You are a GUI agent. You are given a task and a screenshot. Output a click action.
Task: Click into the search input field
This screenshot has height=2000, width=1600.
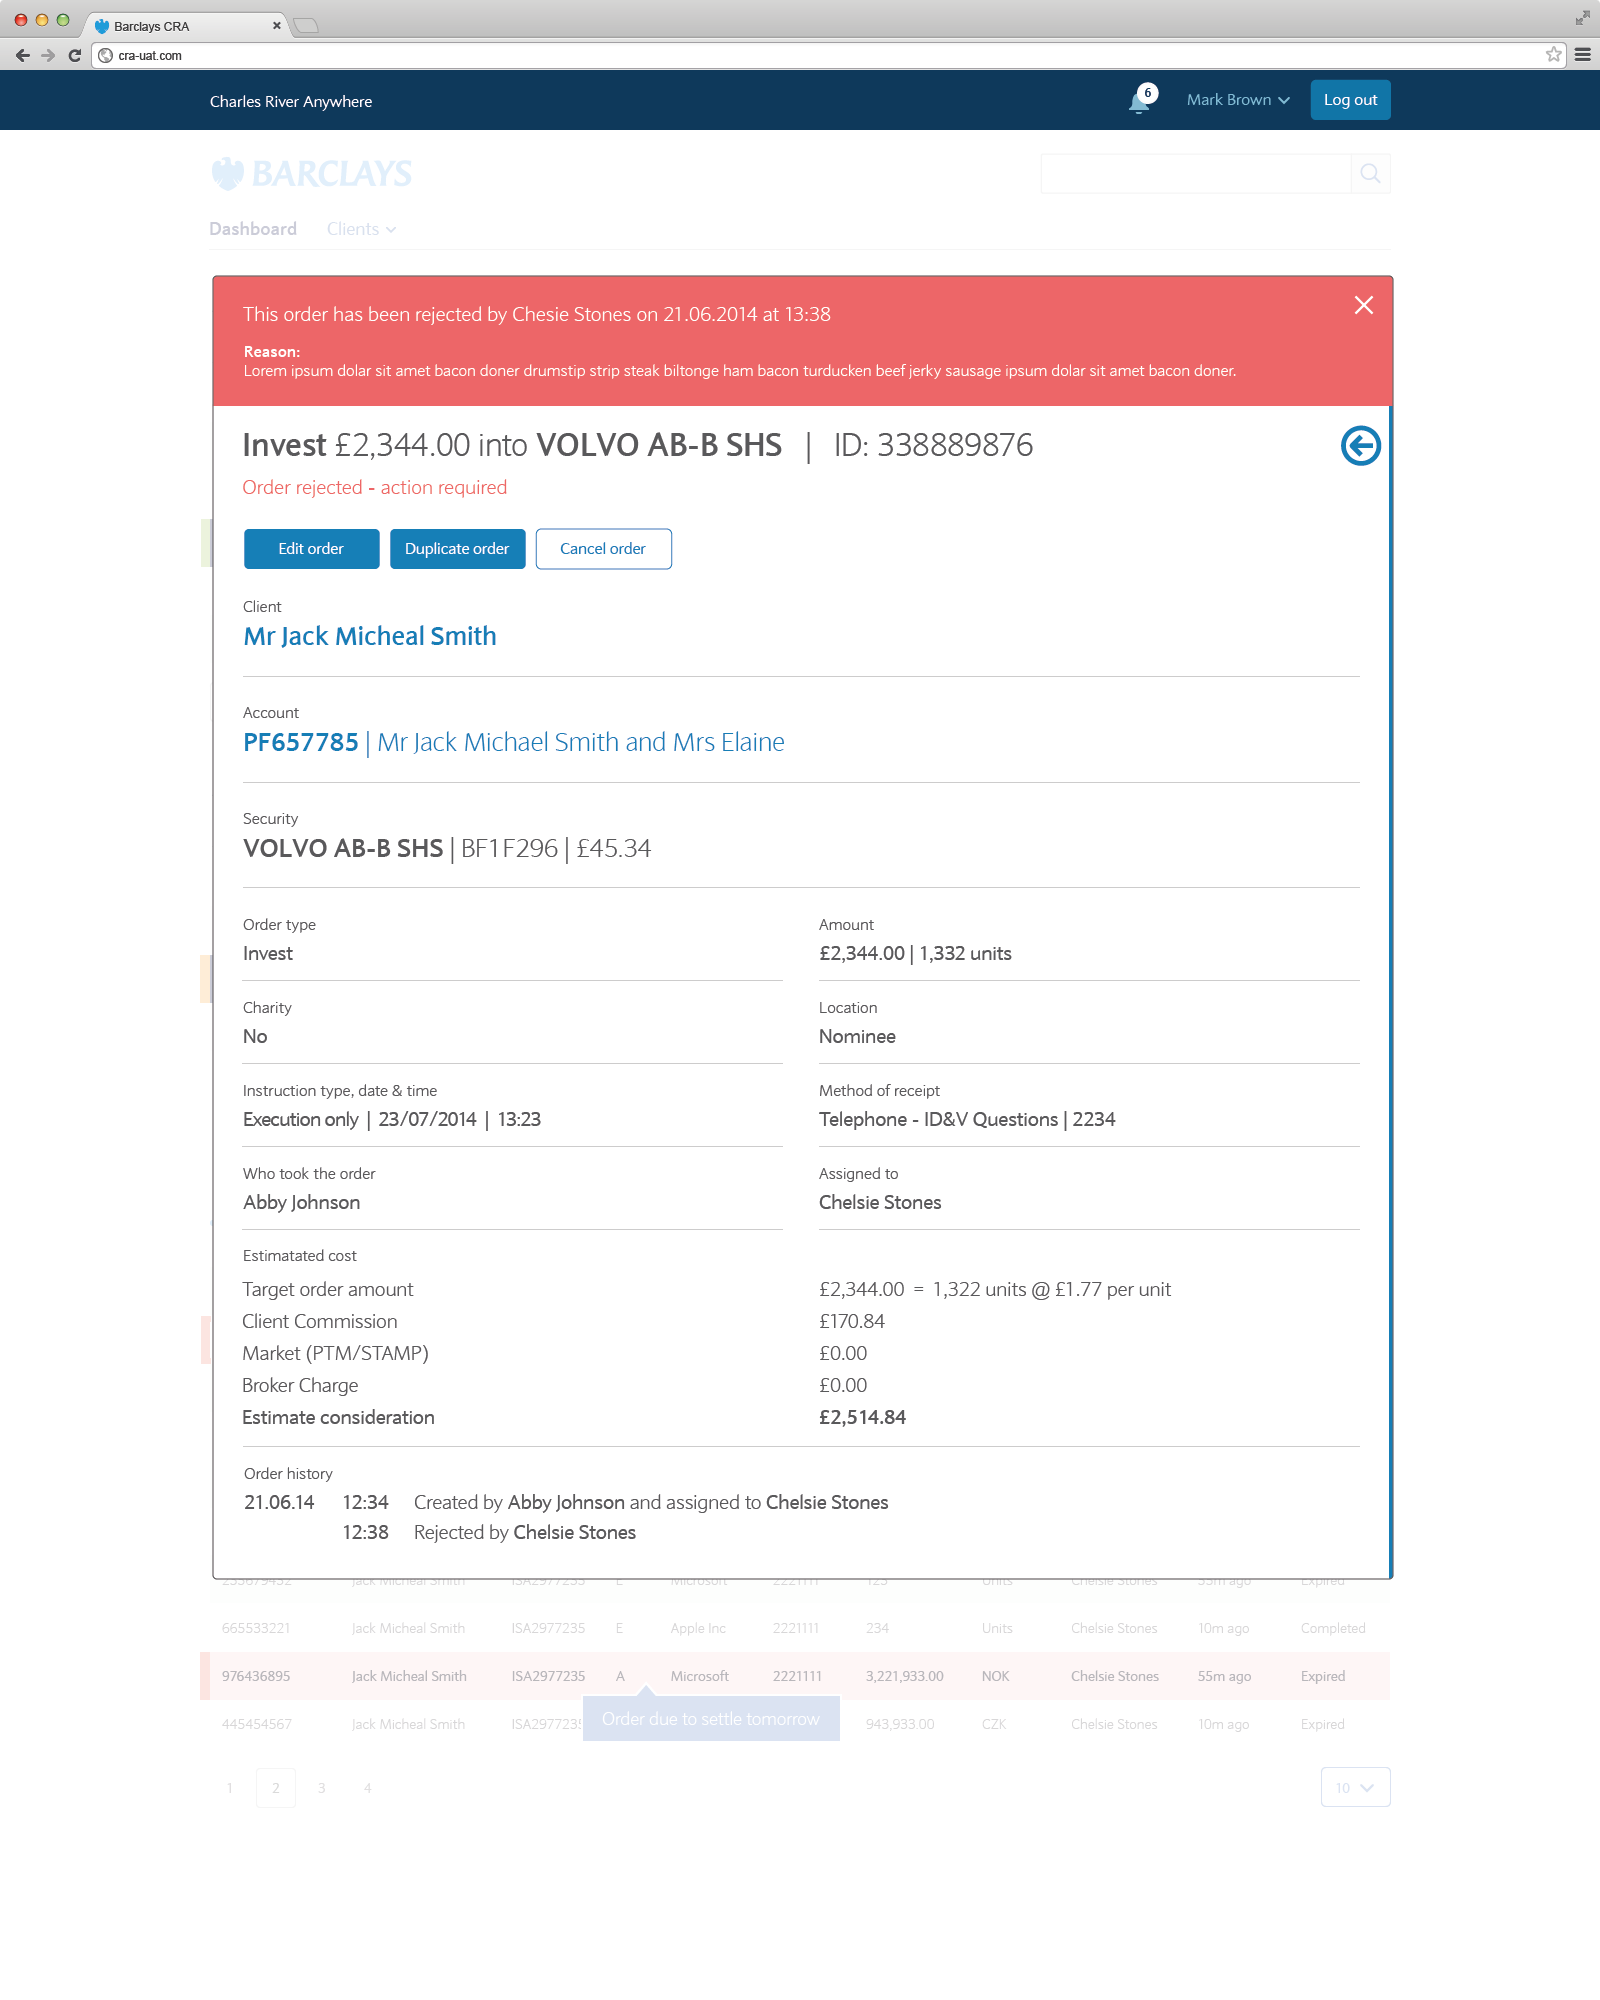click(1195, 174)
